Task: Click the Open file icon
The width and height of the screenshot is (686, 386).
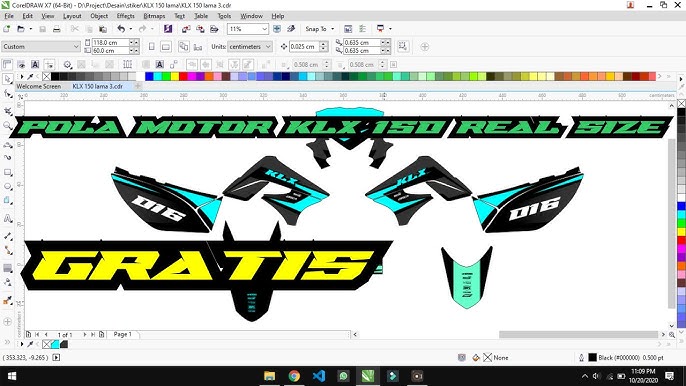Action: pos(21,29)
